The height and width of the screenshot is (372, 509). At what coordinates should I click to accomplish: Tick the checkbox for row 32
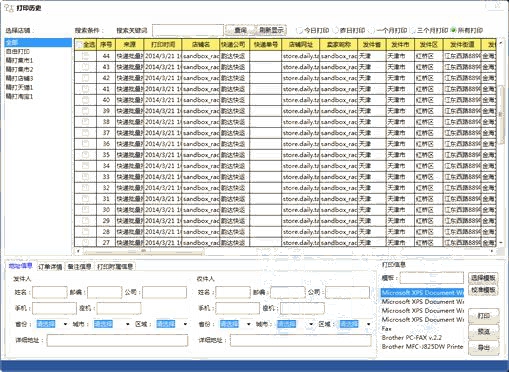pyautogui.click(x=85, y=188)
